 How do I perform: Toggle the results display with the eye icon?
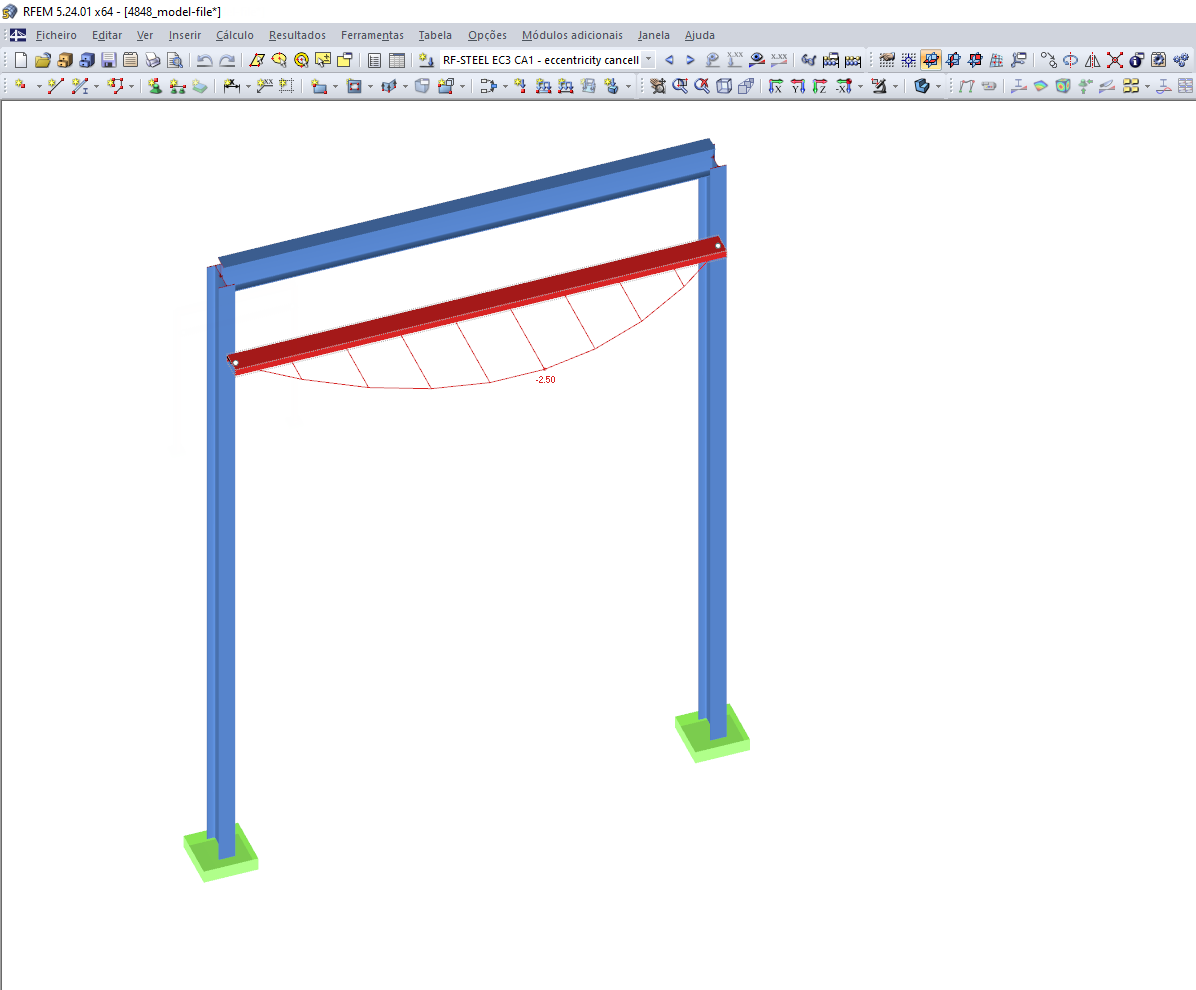click(x=757, y=59)
